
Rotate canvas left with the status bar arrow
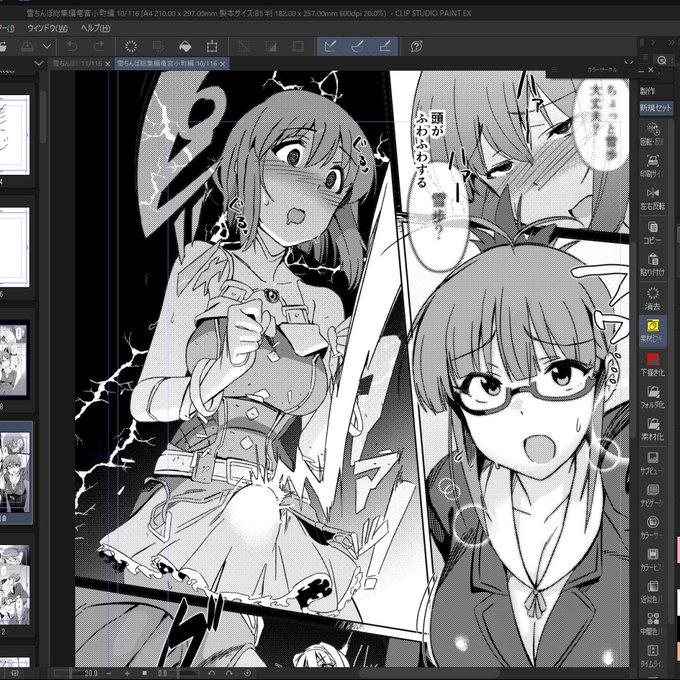211,673
